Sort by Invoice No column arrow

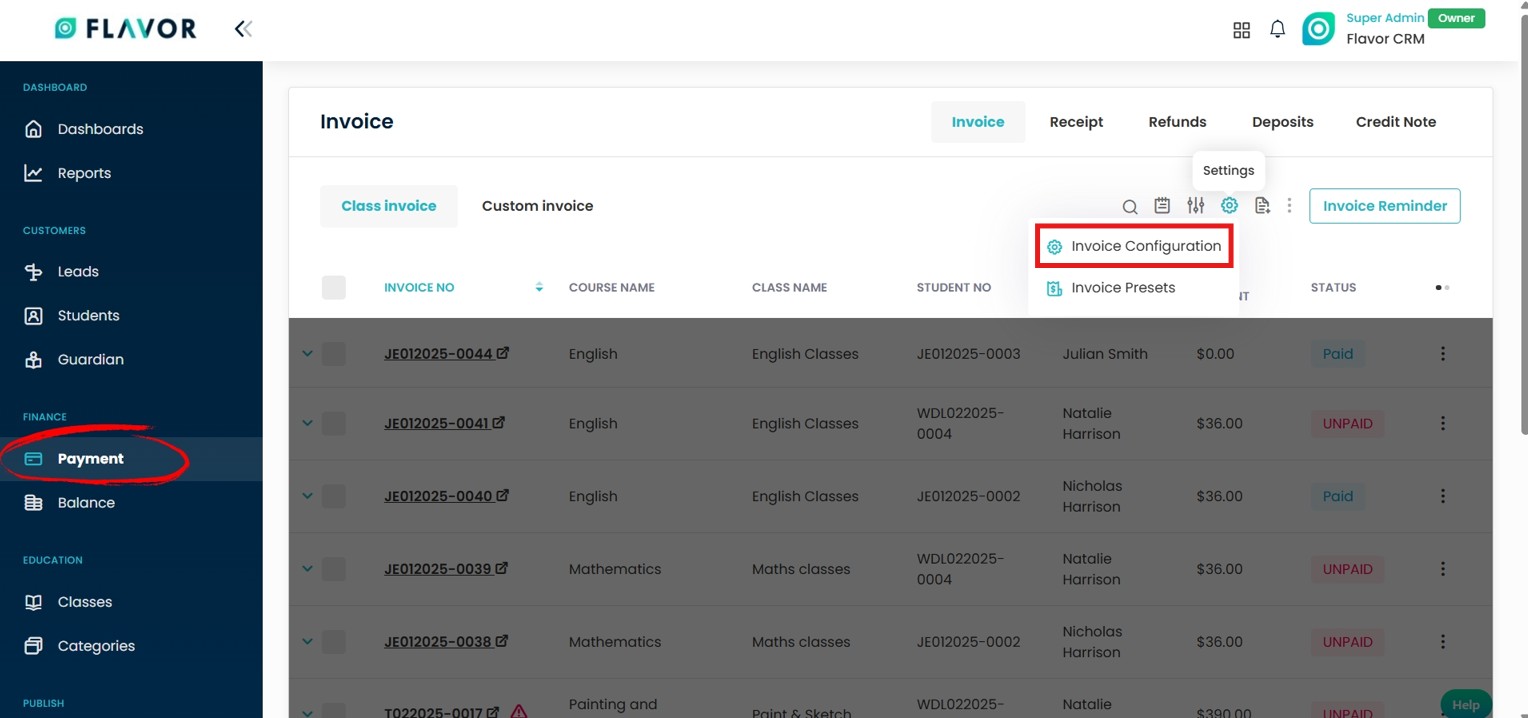[539, 288]
